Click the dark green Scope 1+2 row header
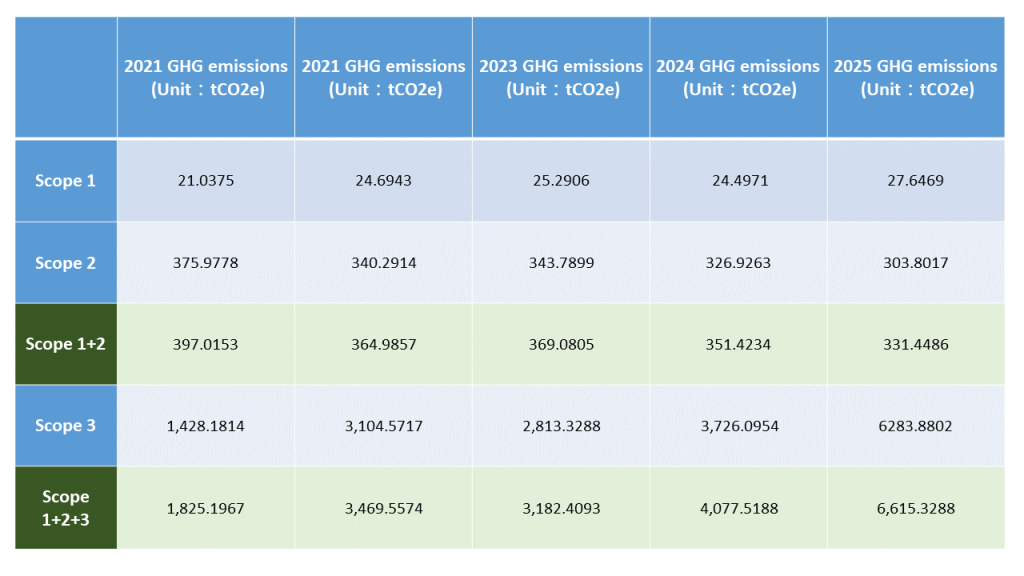Screen dimensions: 1024x576 pyautogui.click(x=66, y=344)
